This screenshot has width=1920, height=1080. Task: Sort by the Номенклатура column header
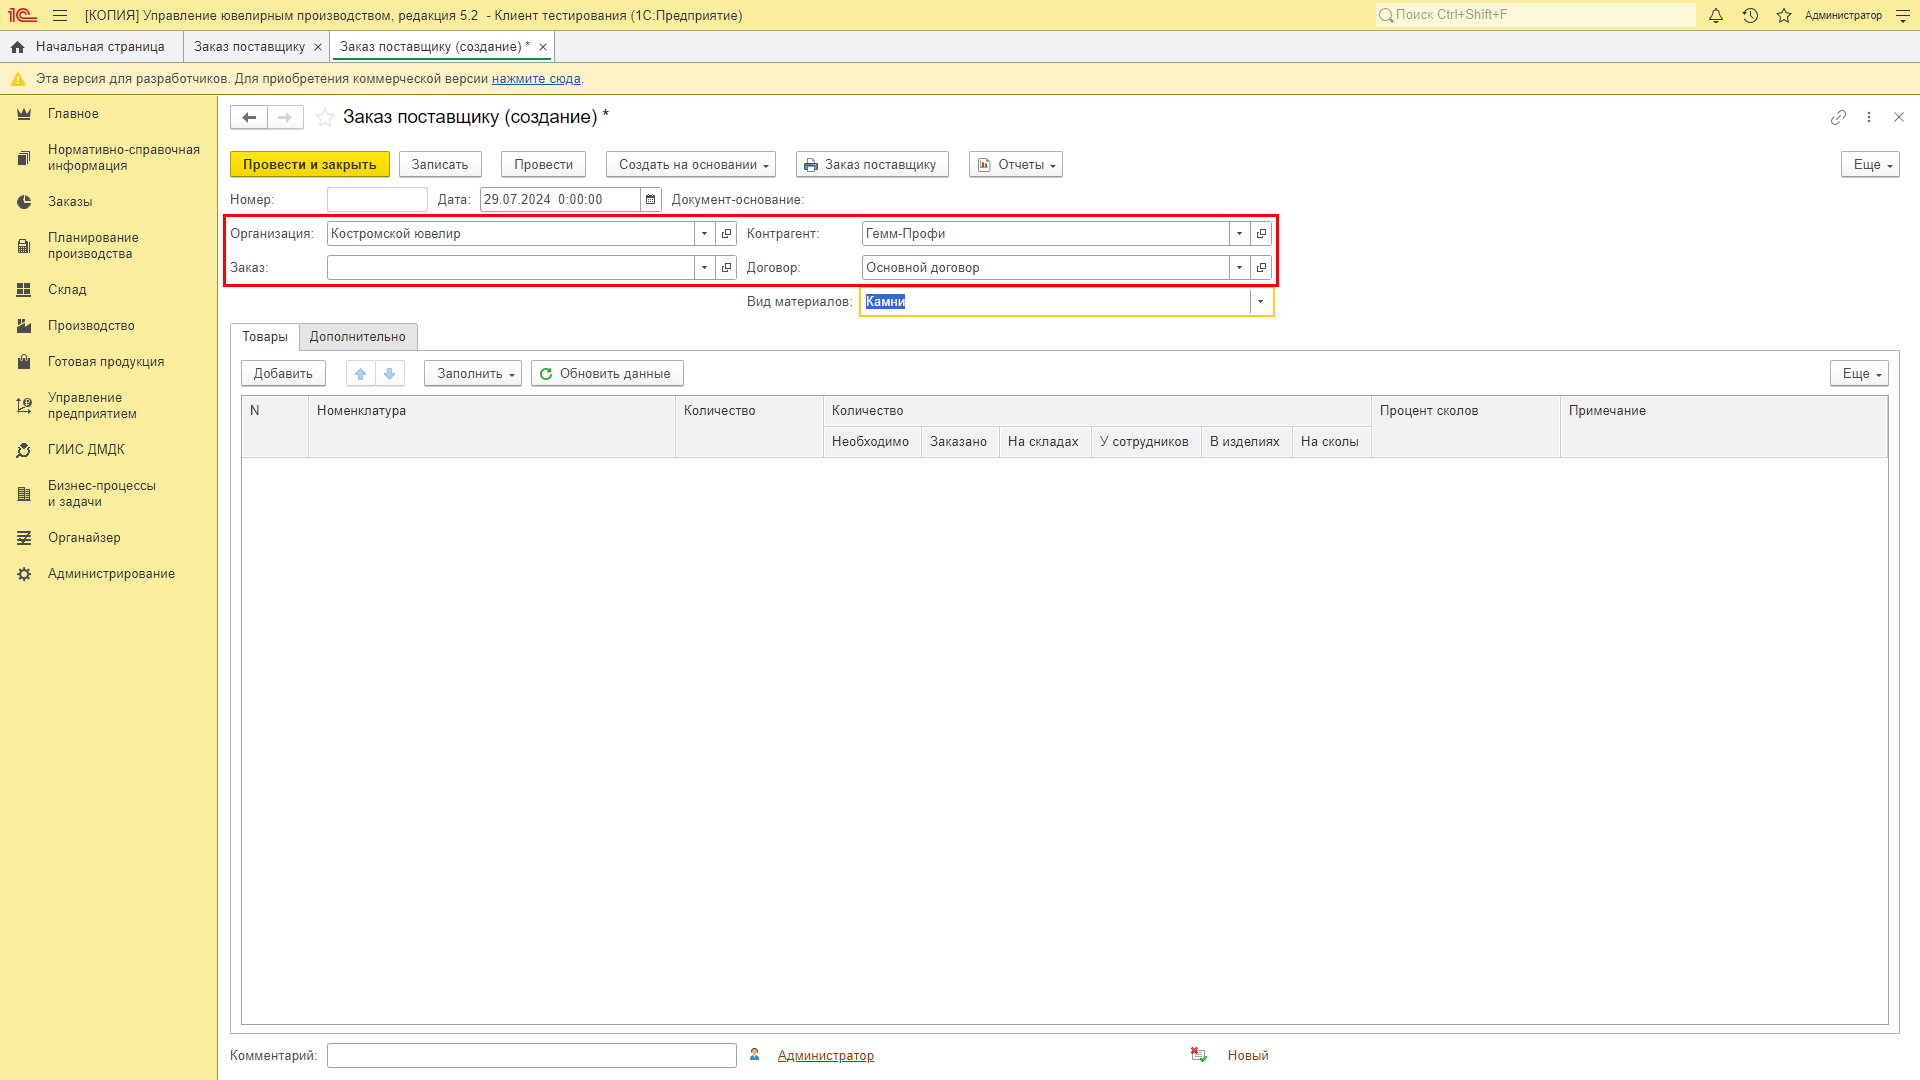(492, 426)
